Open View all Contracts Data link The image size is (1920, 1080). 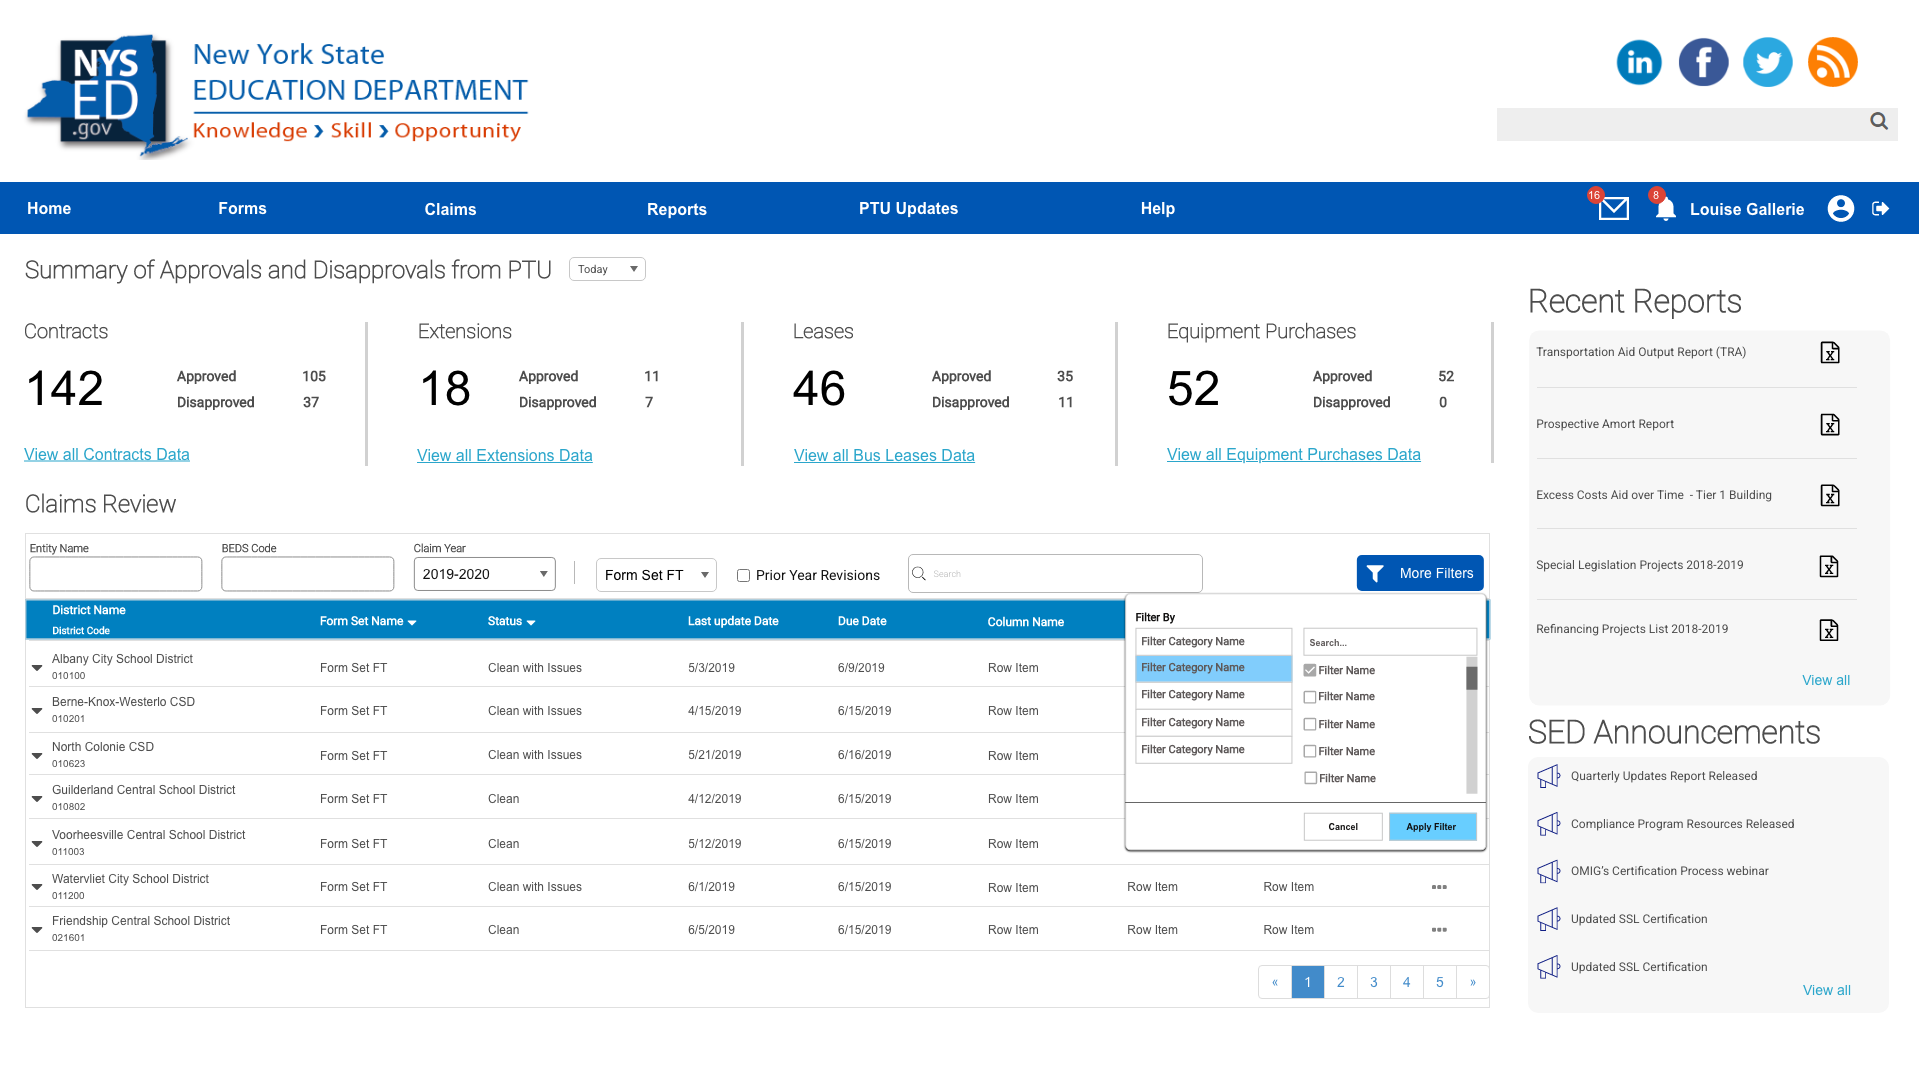coord(107,454)
